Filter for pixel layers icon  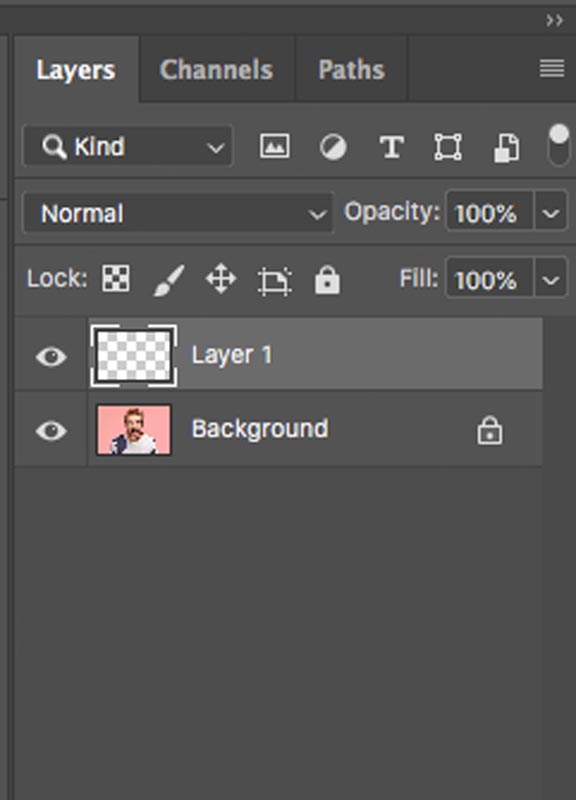(x=274, y=147)
